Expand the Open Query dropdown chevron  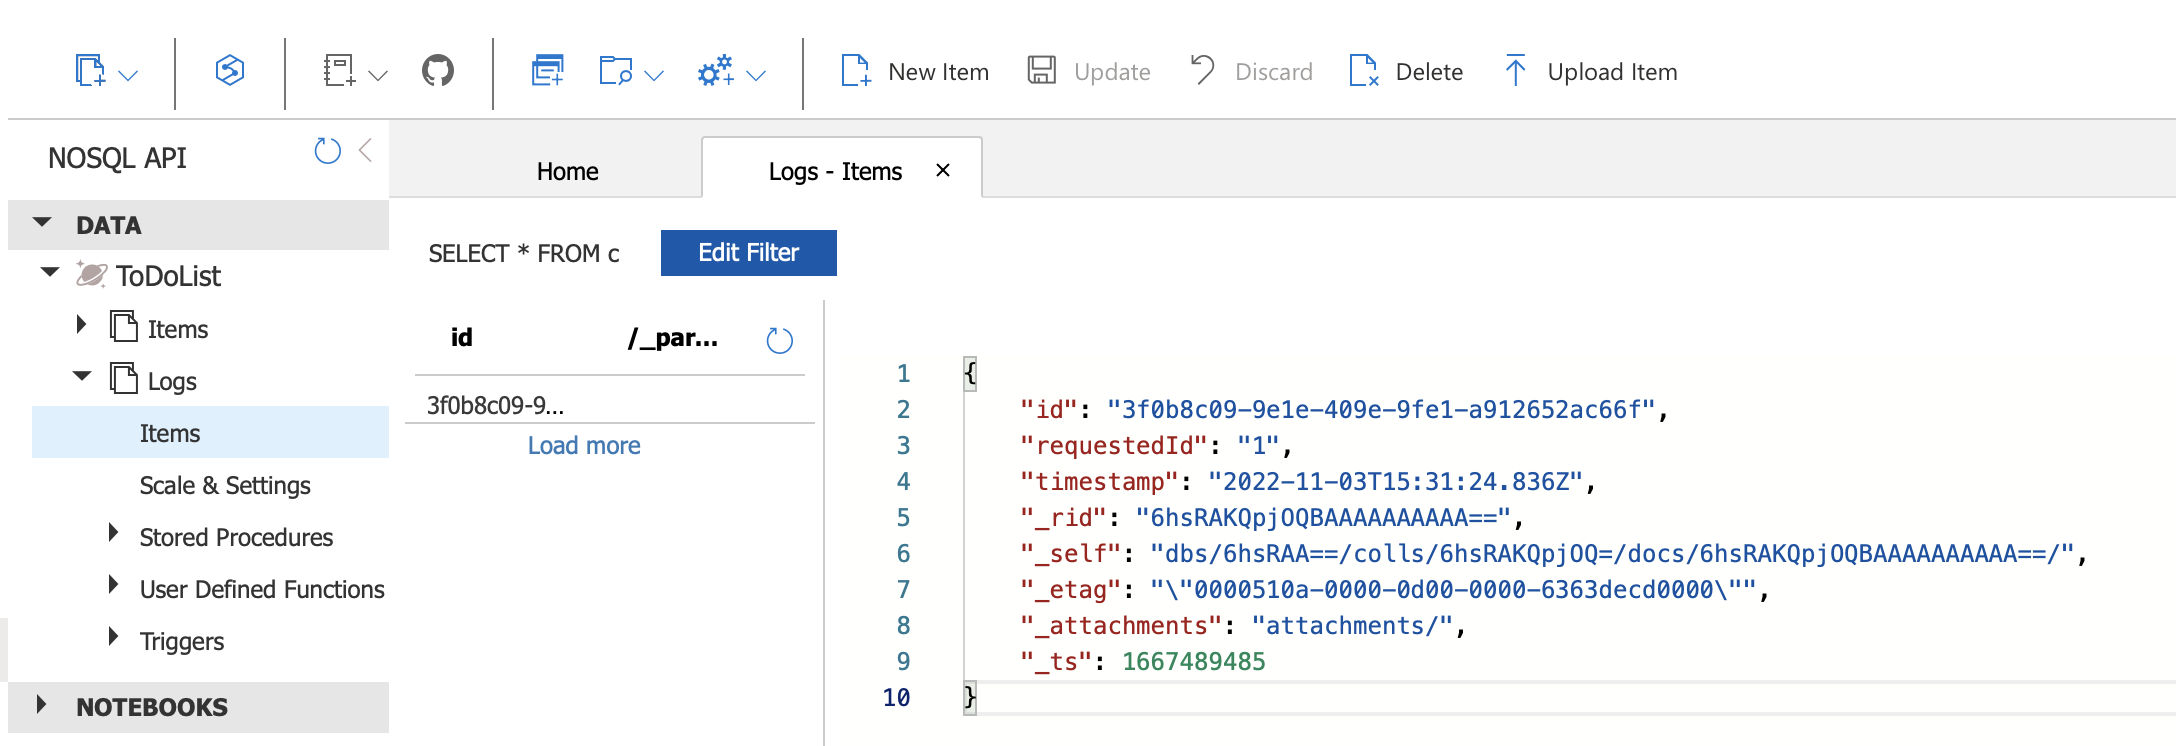click(654, 75)
